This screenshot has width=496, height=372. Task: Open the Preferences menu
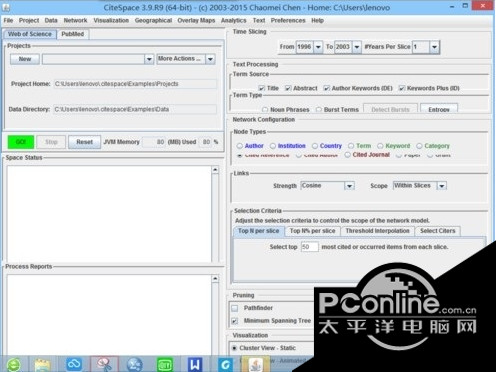[x=288, y=20]
